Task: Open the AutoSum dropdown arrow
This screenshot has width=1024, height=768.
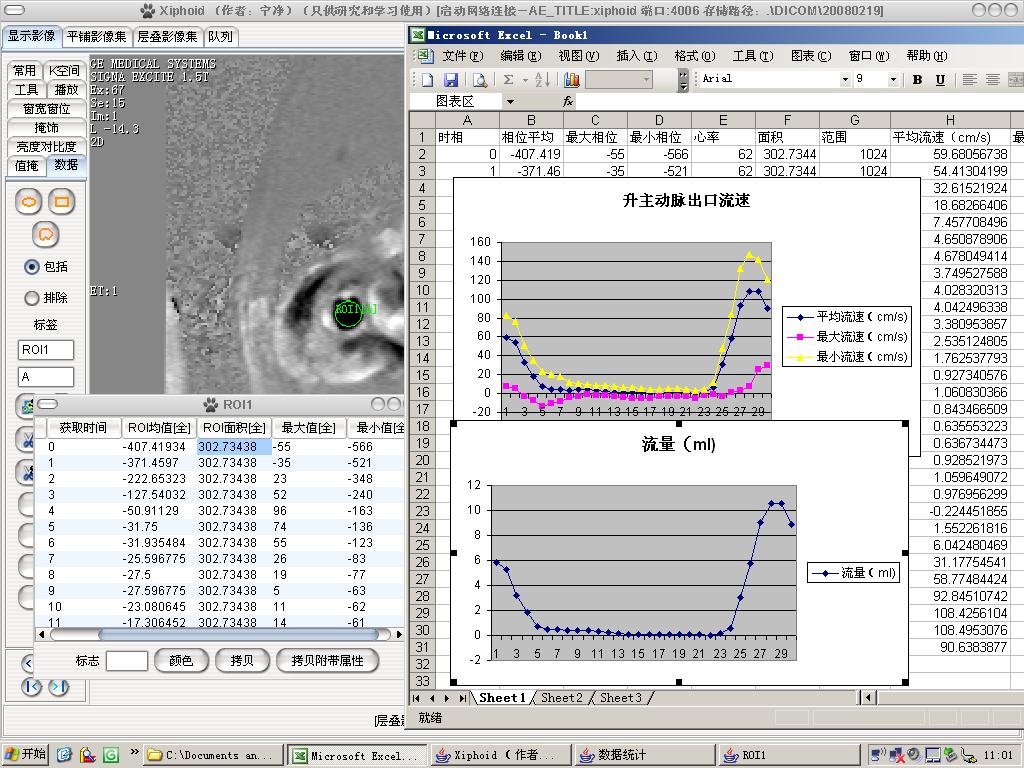Action: (524, 80)
